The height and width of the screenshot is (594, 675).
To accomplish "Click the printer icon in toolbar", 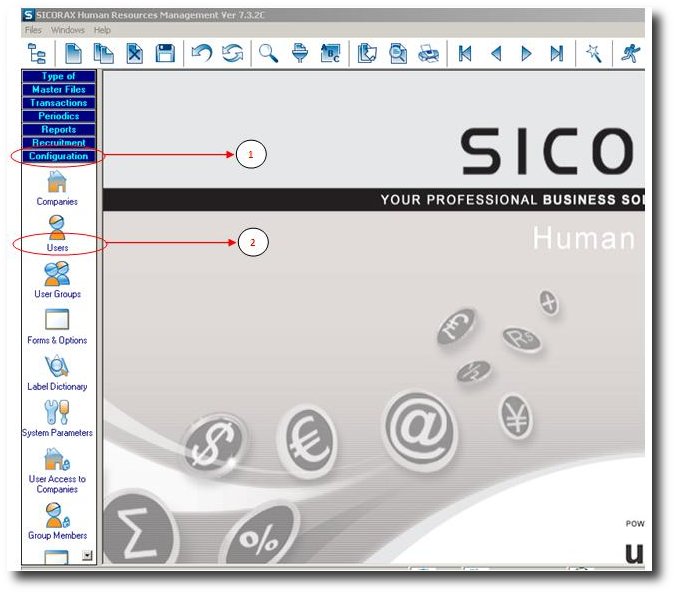I will pos(427,54).
